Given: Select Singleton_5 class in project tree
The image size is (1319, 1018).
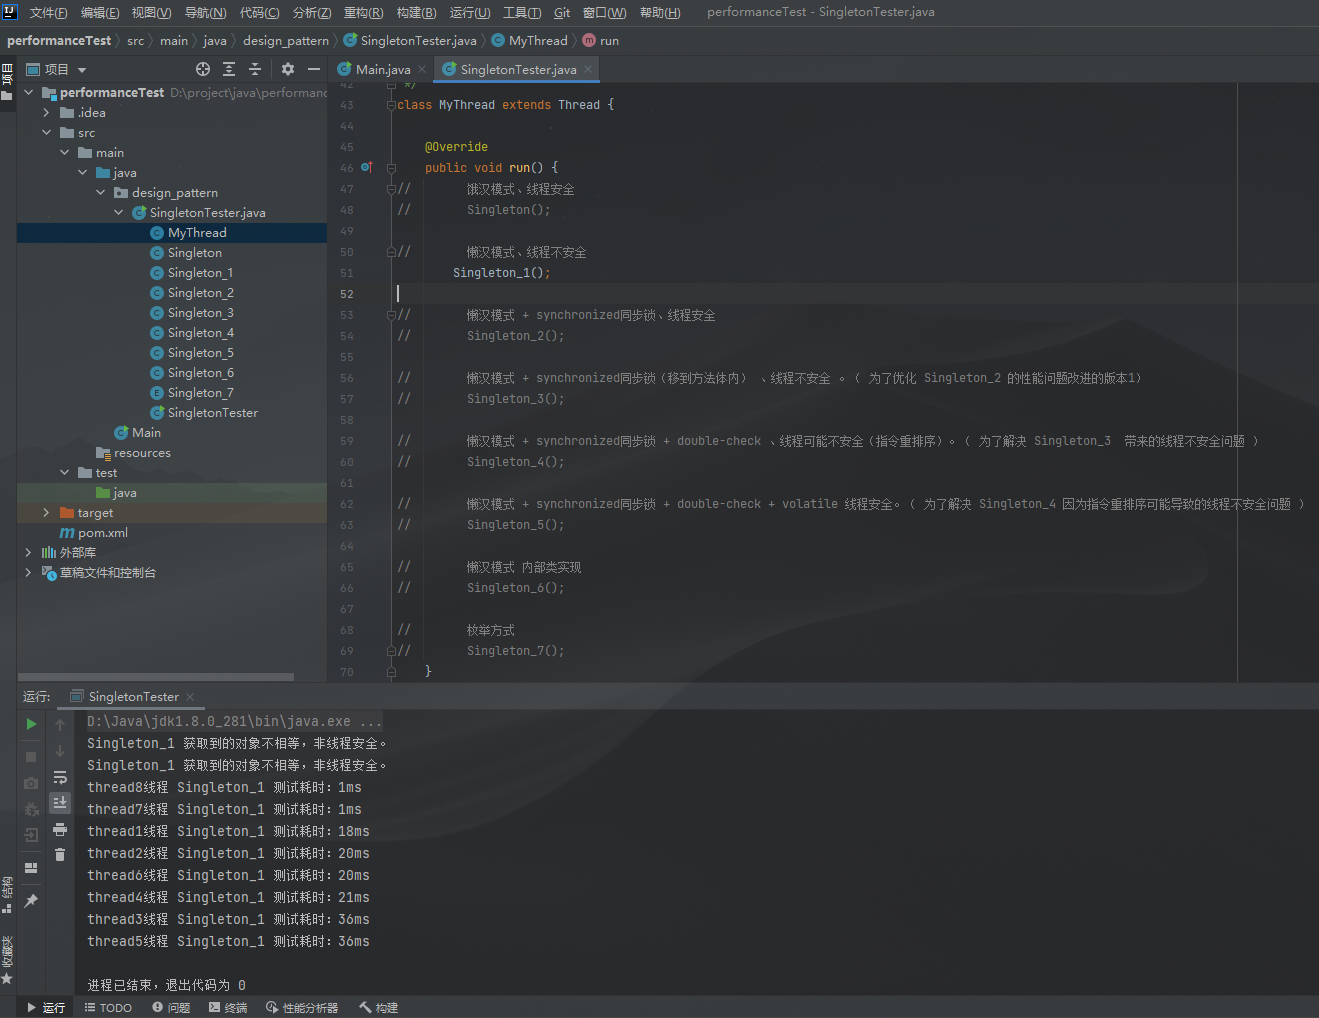Looking at the screenshot, I should 200,353.
